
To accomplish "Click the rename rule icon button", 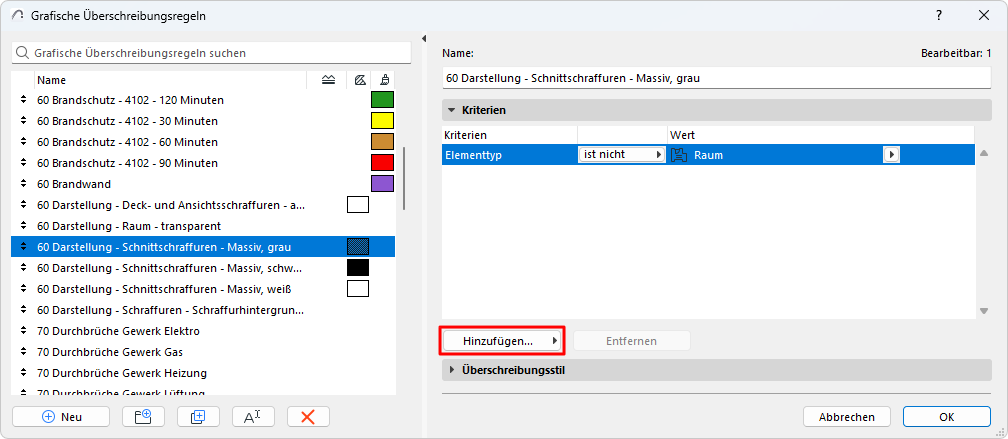I will pyautogui.click(x=253, y=417).
